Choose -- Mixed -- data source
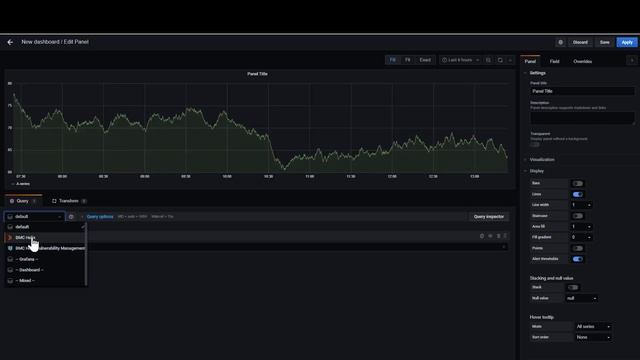The width and height of the screenshot is (640, 360). point(45,280)
